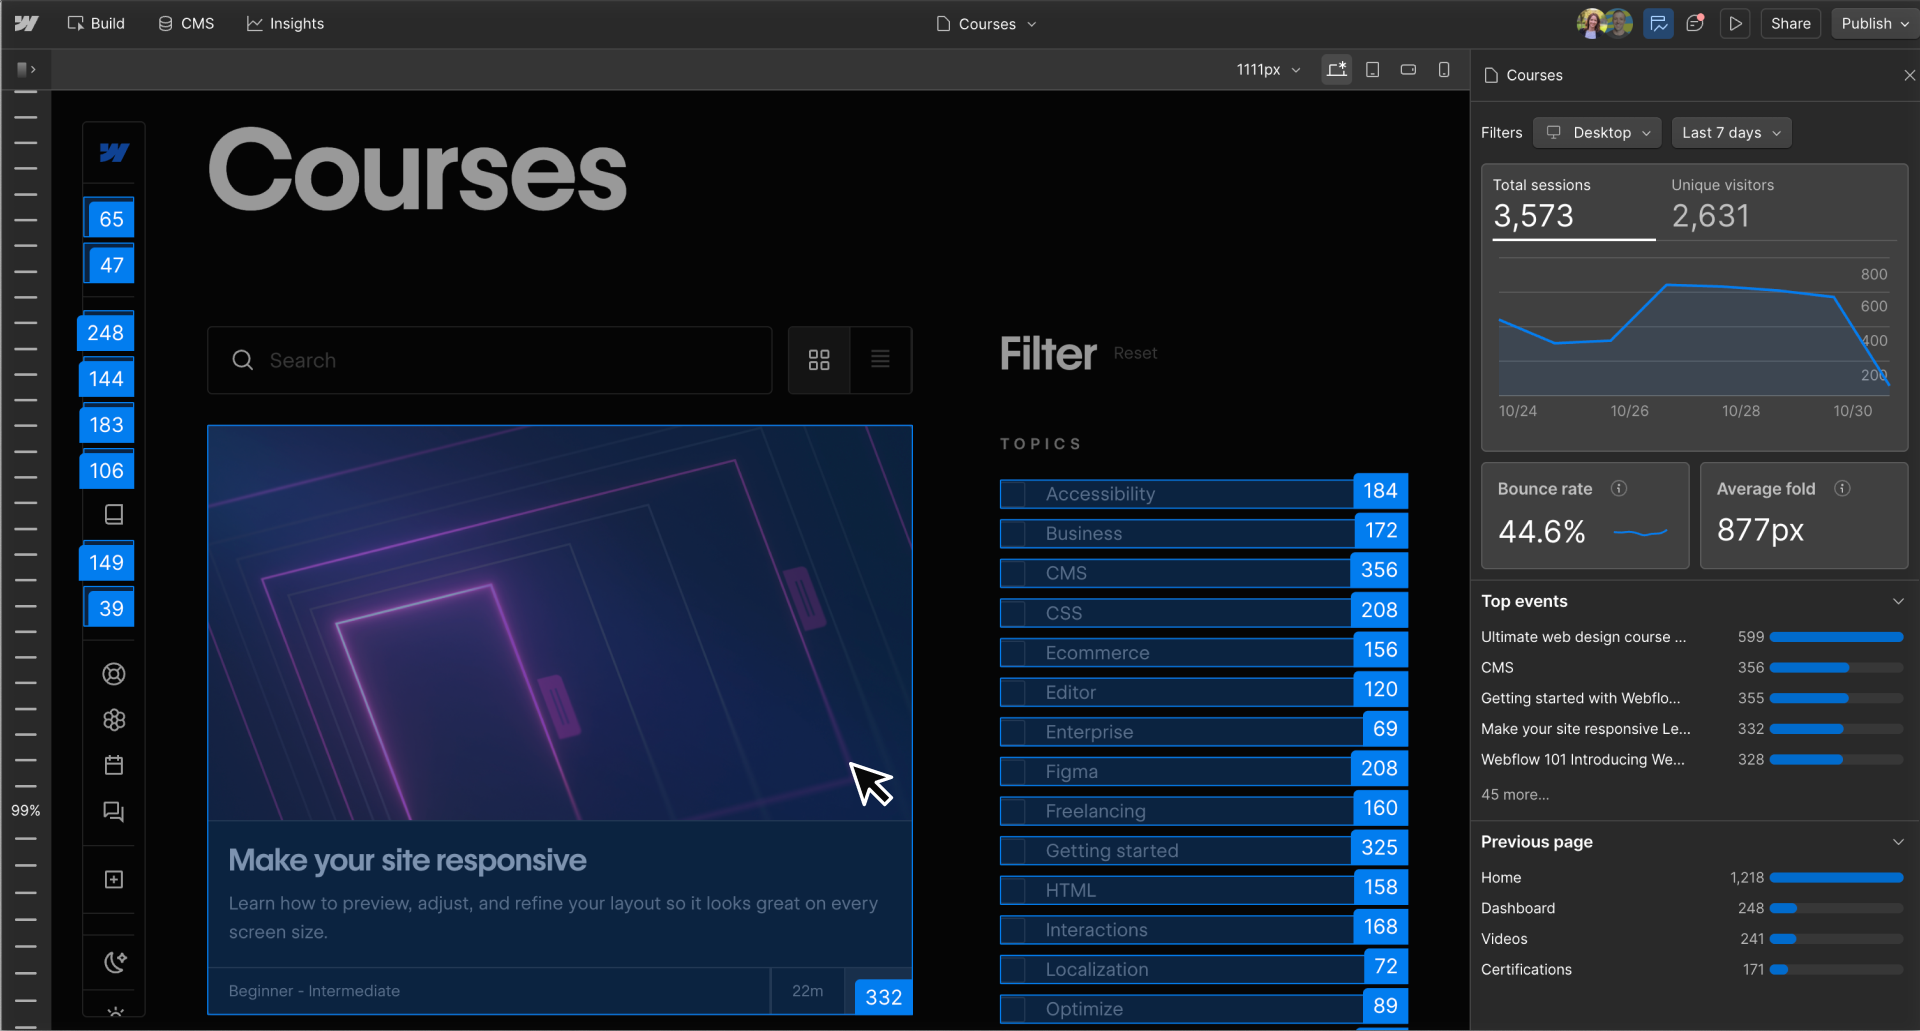Switch to the Insights tab
The width and height of the screenshot is (1920, 1031).
(285, 23)
